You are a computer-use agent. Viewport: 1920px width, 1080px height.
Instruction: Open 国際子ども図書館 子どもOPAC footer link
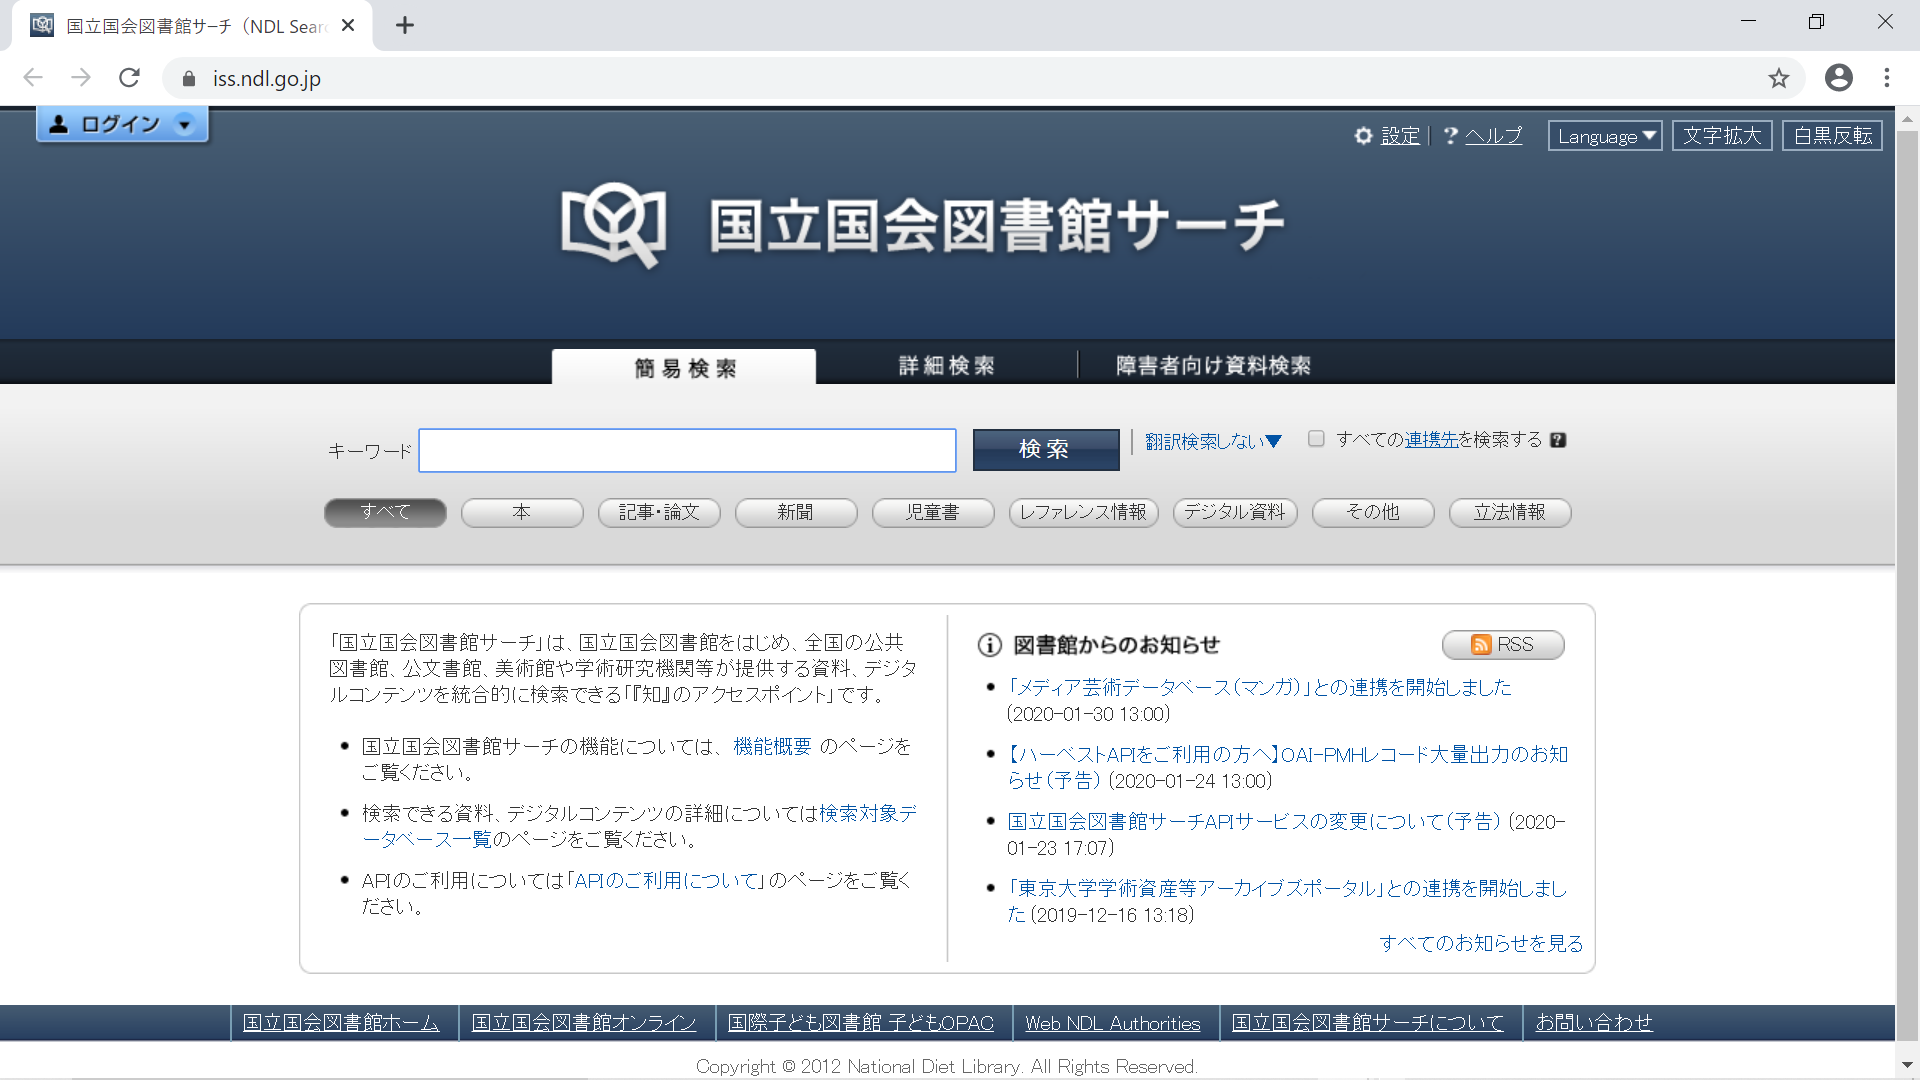(861, 1023)
